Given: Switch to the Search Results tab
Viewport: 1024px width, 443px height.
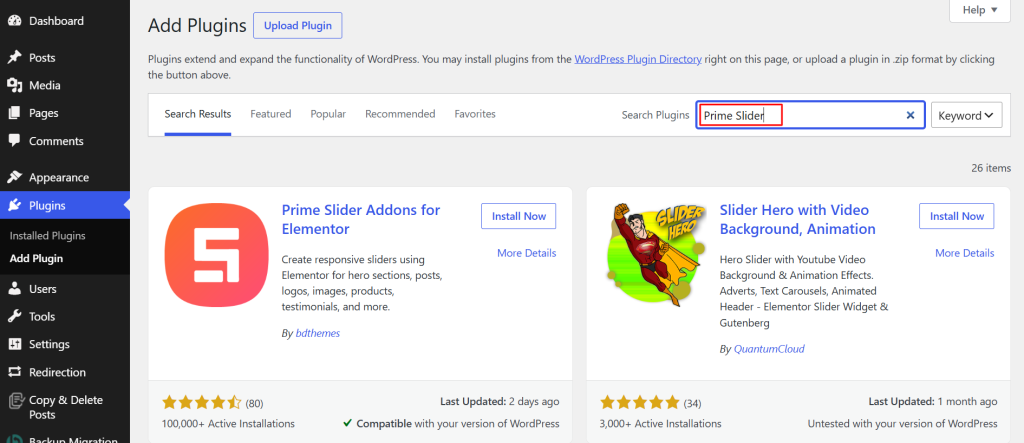Looking at the screenshot, I should click(x=198, y=114).
